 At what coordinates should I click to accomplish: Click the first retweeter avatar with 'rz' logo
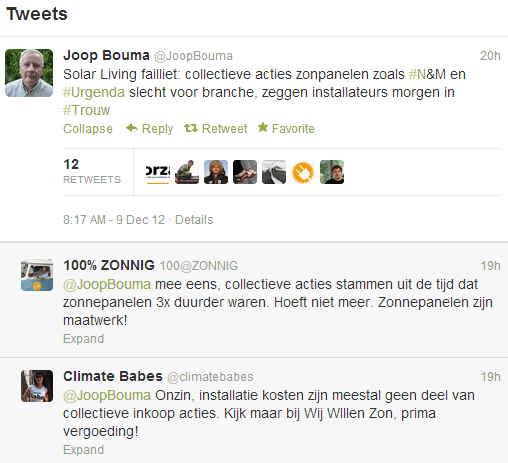point(158,172)
